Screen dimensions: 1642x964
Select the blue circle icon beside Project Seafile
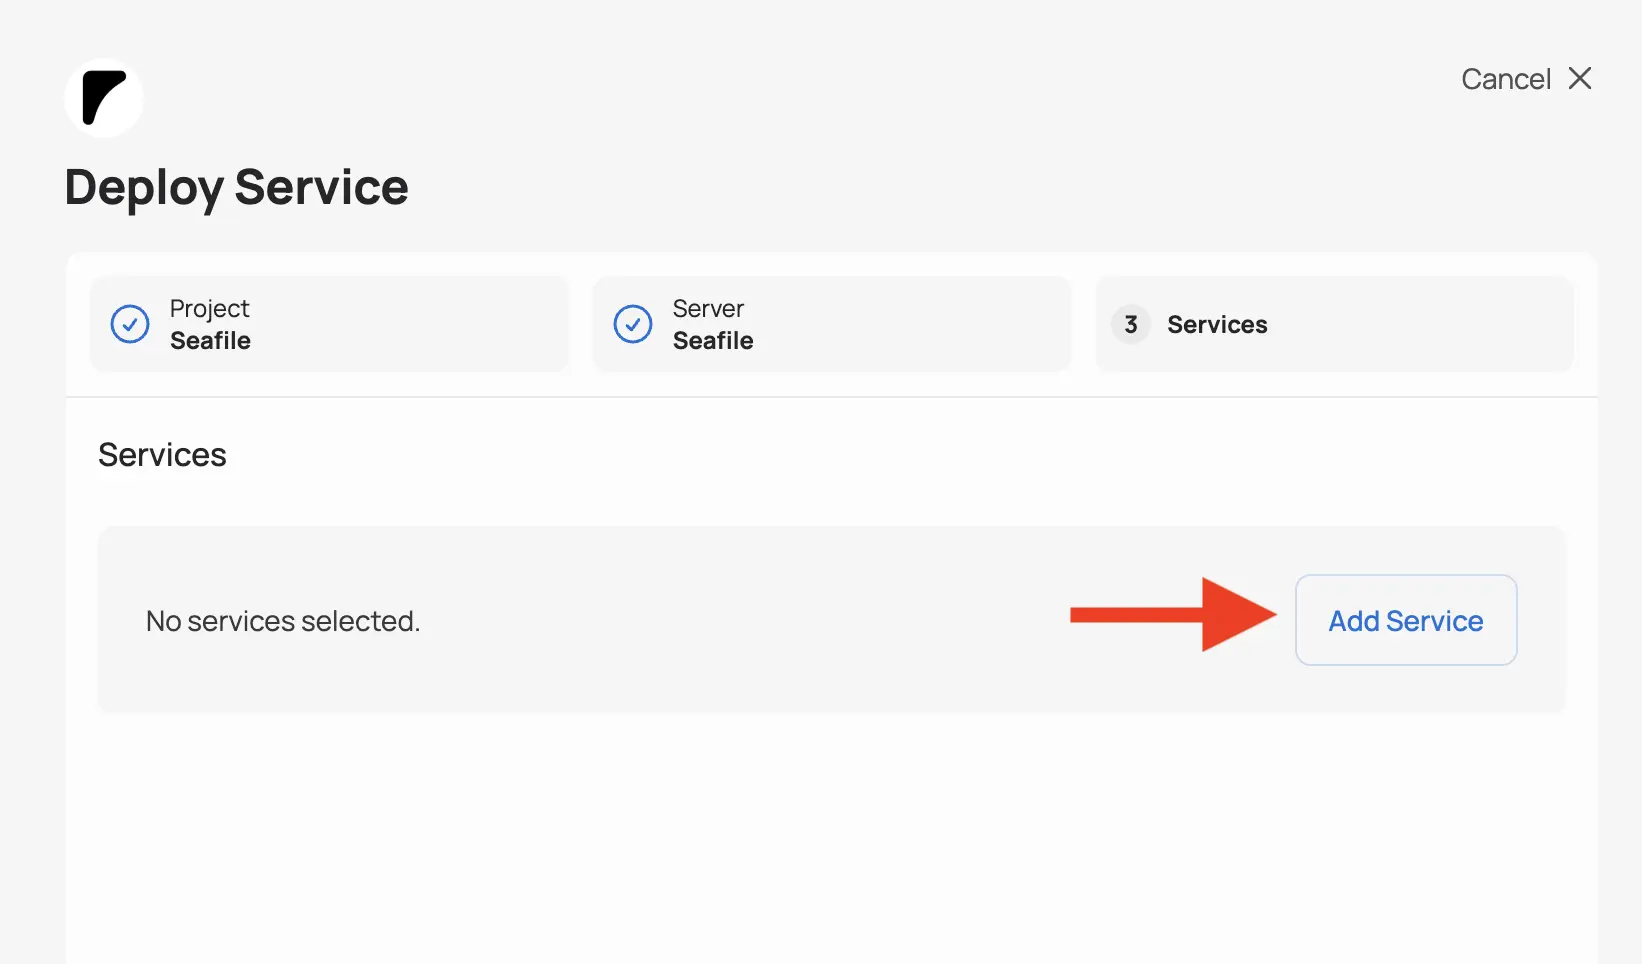coord(130,323)
